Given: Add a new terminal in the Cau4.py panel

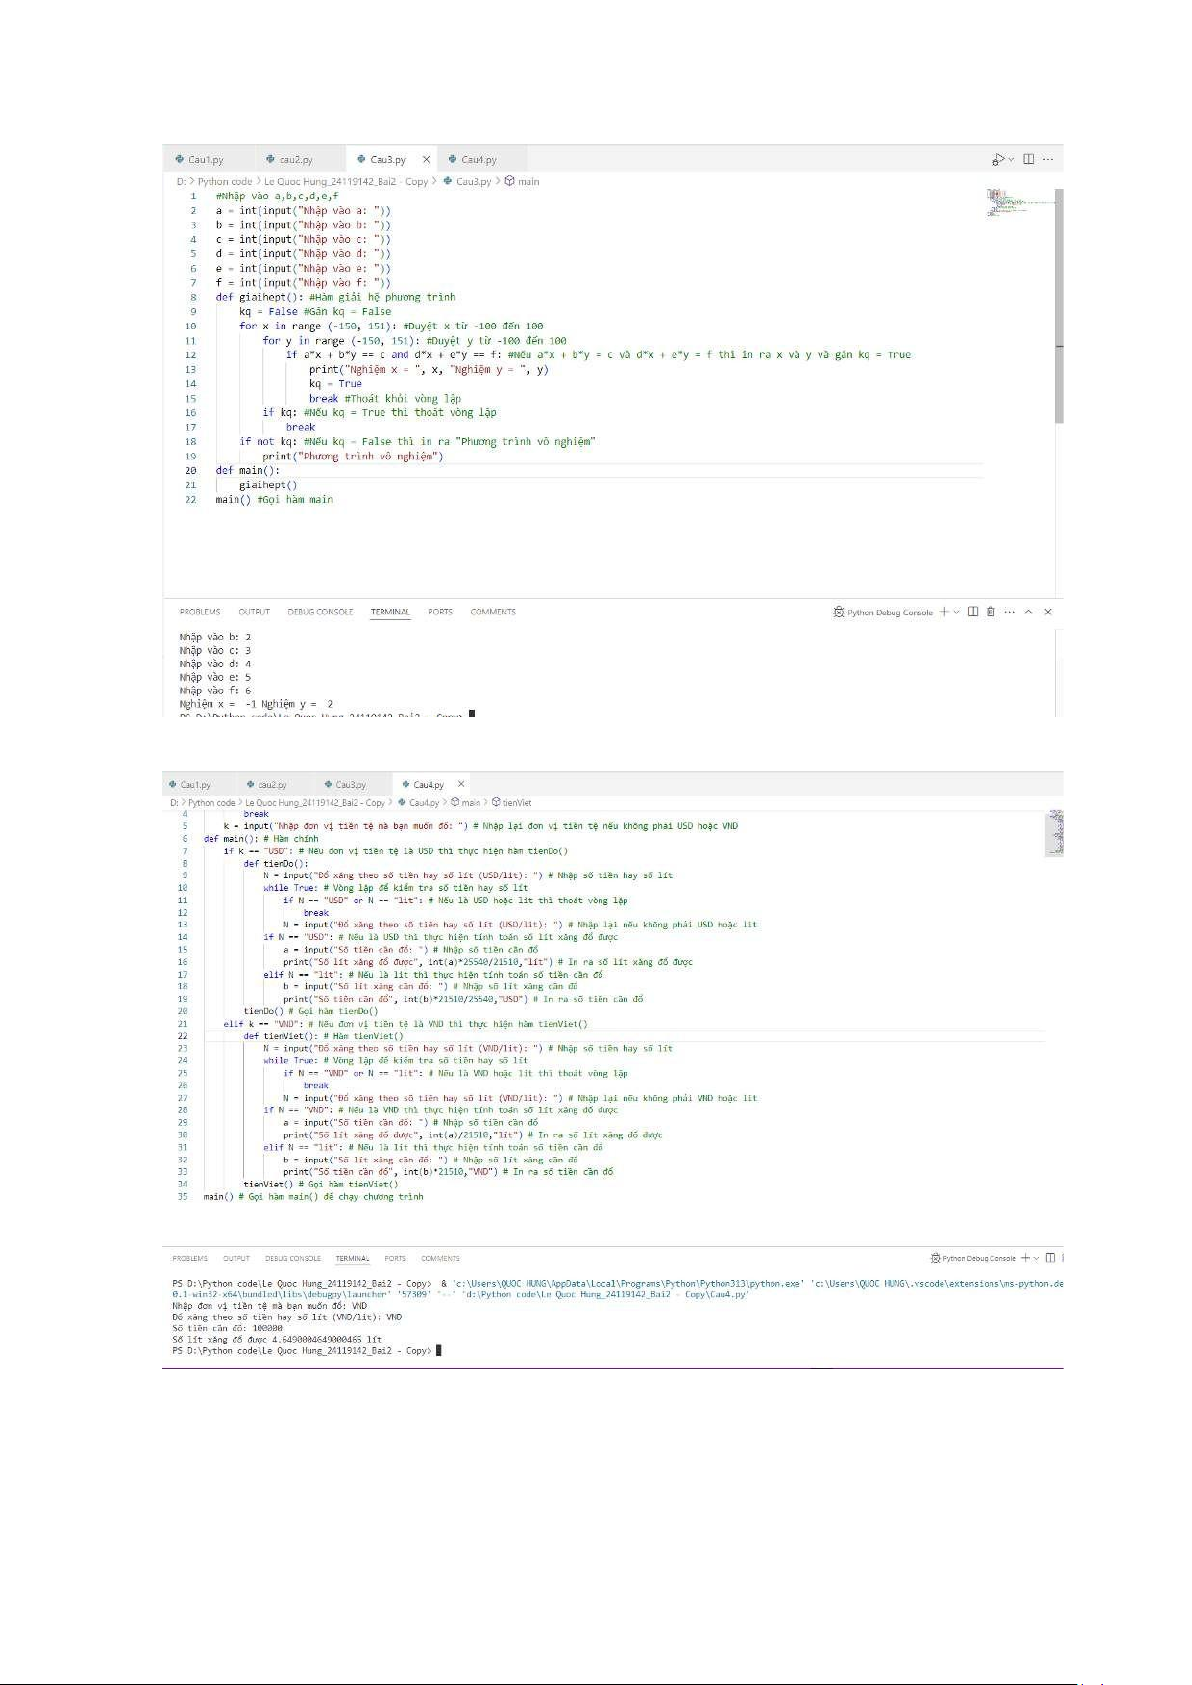Looking at the screenshot, I should coord(1025,1258).
